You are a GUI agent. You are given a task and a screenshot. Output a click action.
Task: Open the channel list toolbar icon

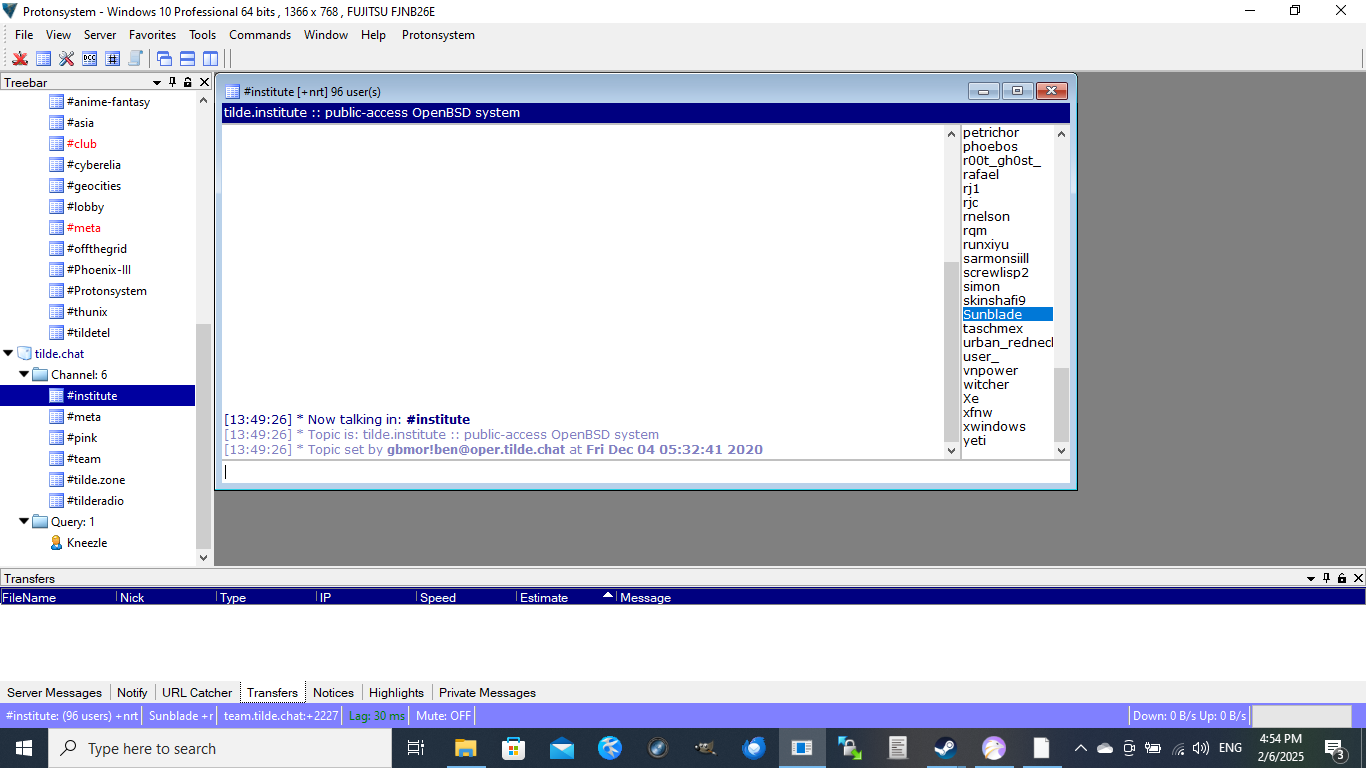pyautogui.click(x=43, y=59)
